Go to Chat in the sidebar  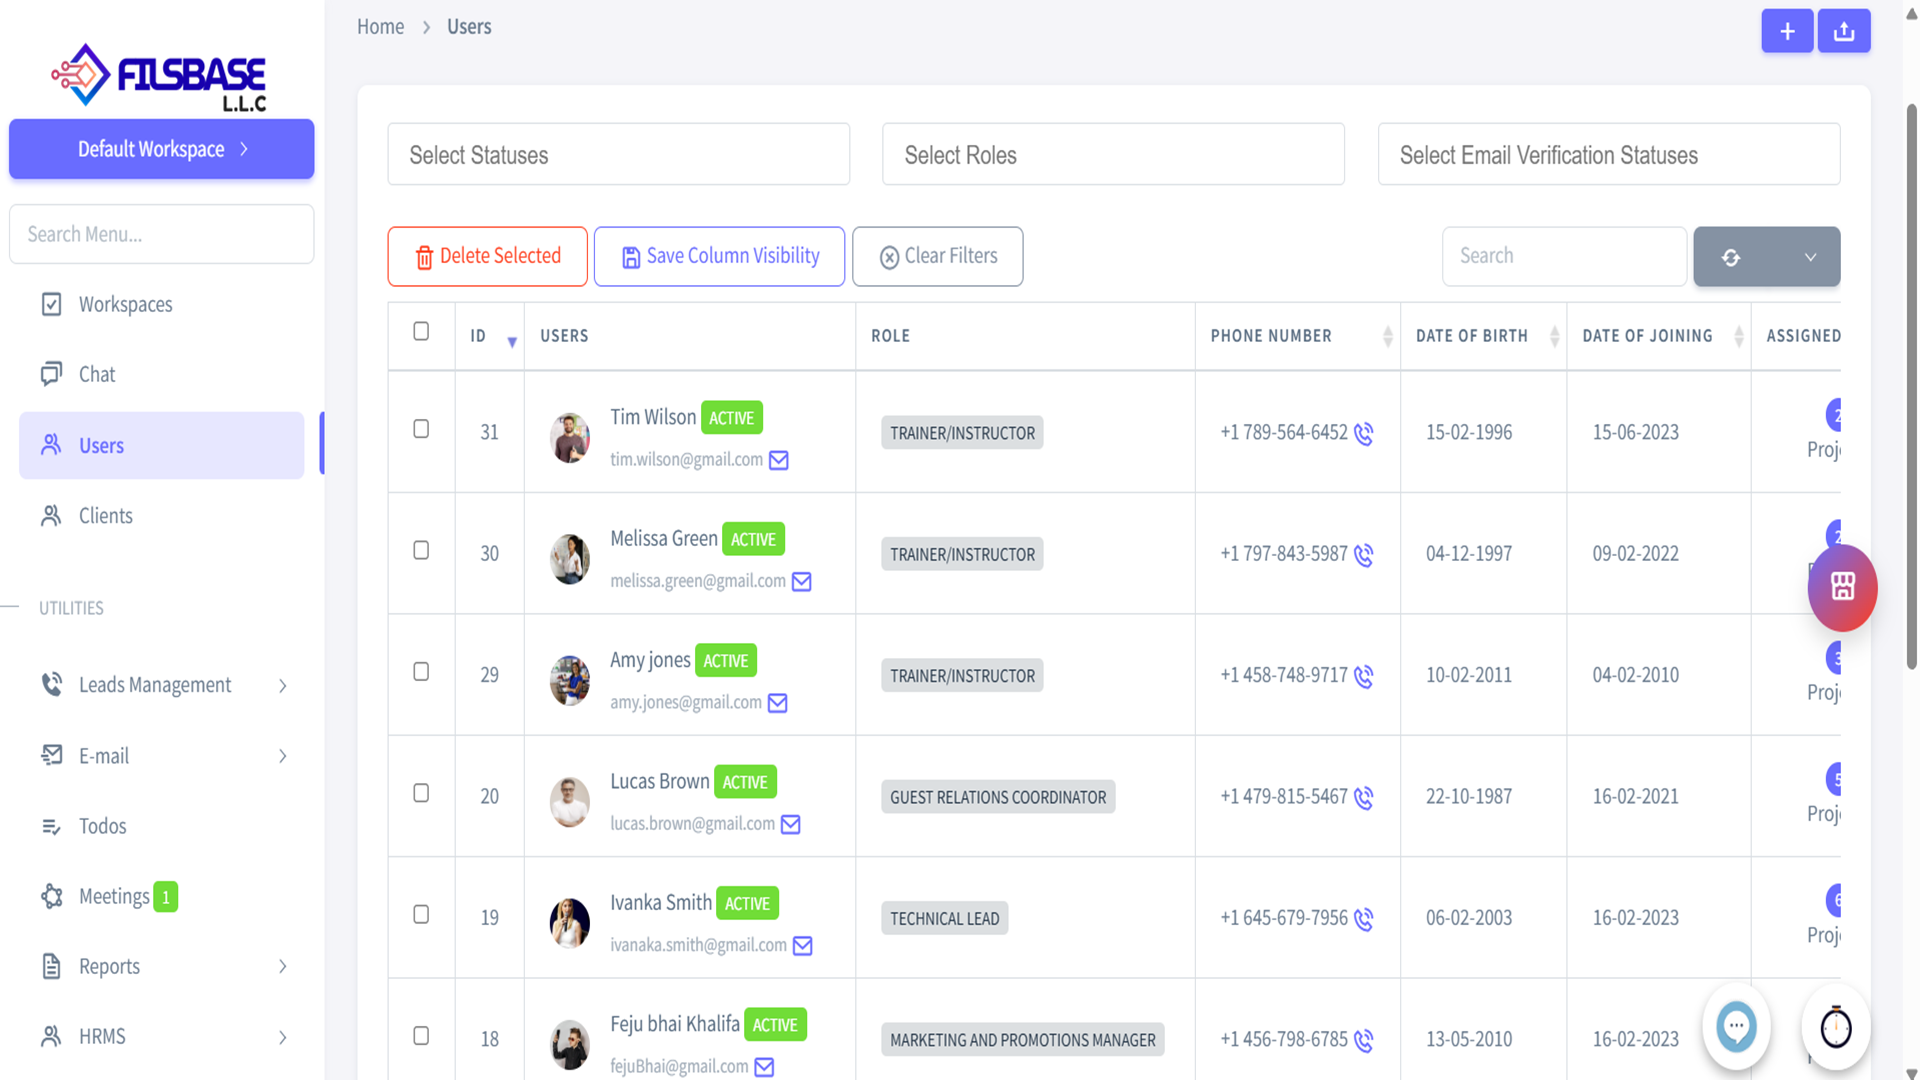(97, 374)
